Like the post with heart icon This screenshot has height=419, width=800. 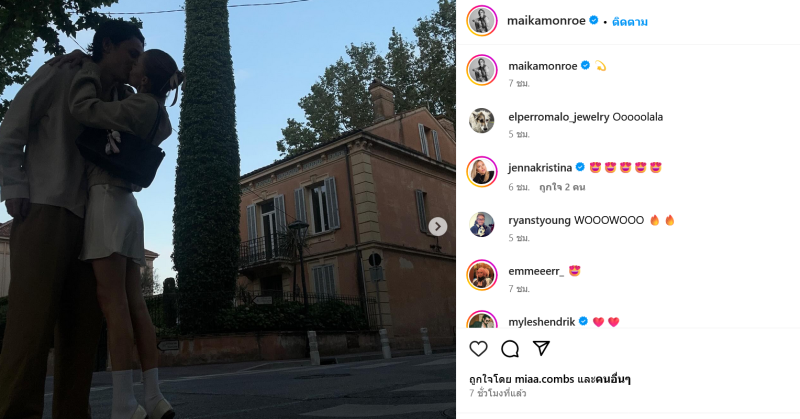pos(479,349)
